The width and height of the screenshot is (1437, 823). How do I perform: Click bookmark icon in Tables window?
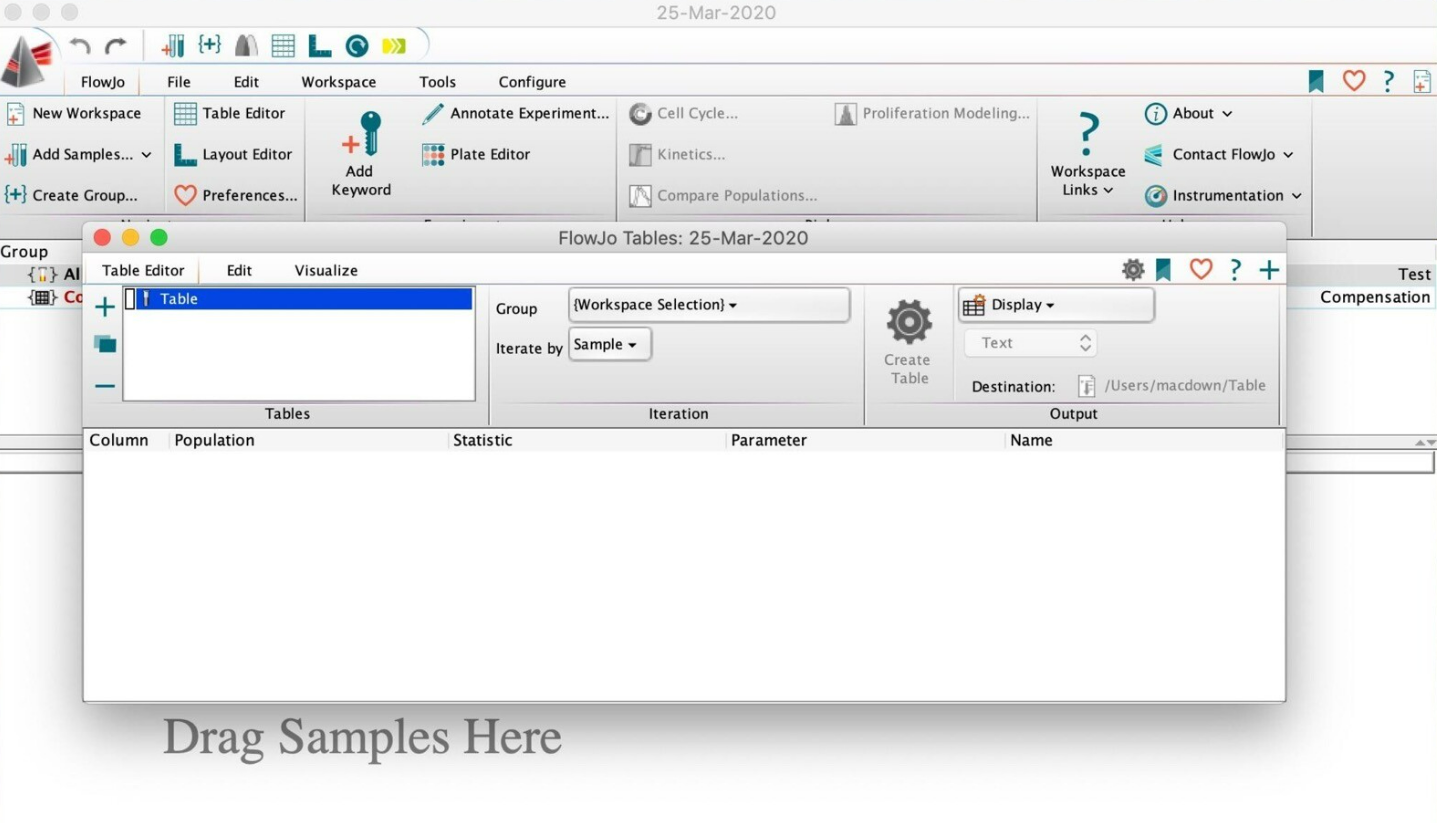click(1163, 269)
